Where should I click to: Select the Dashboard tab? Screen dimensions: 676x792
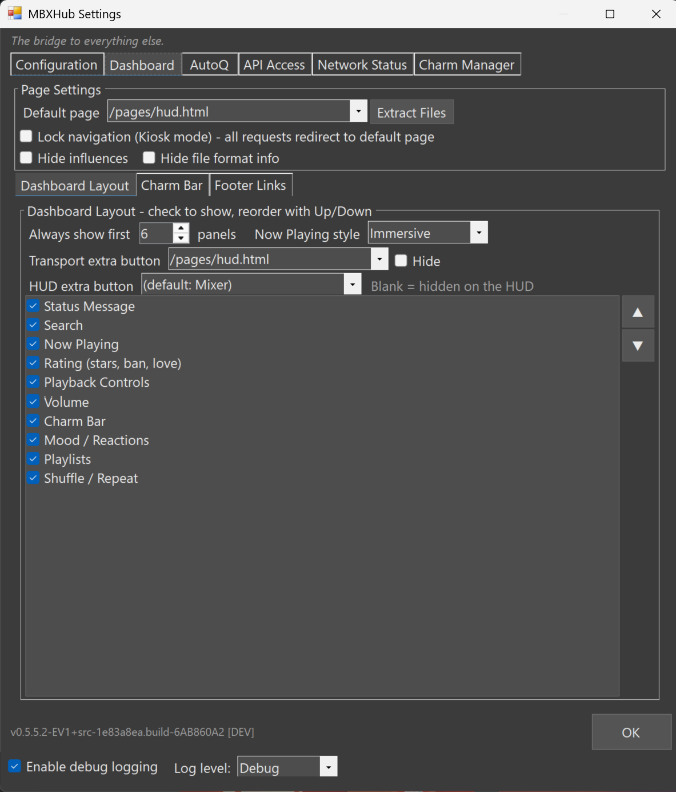pos(142,65)
